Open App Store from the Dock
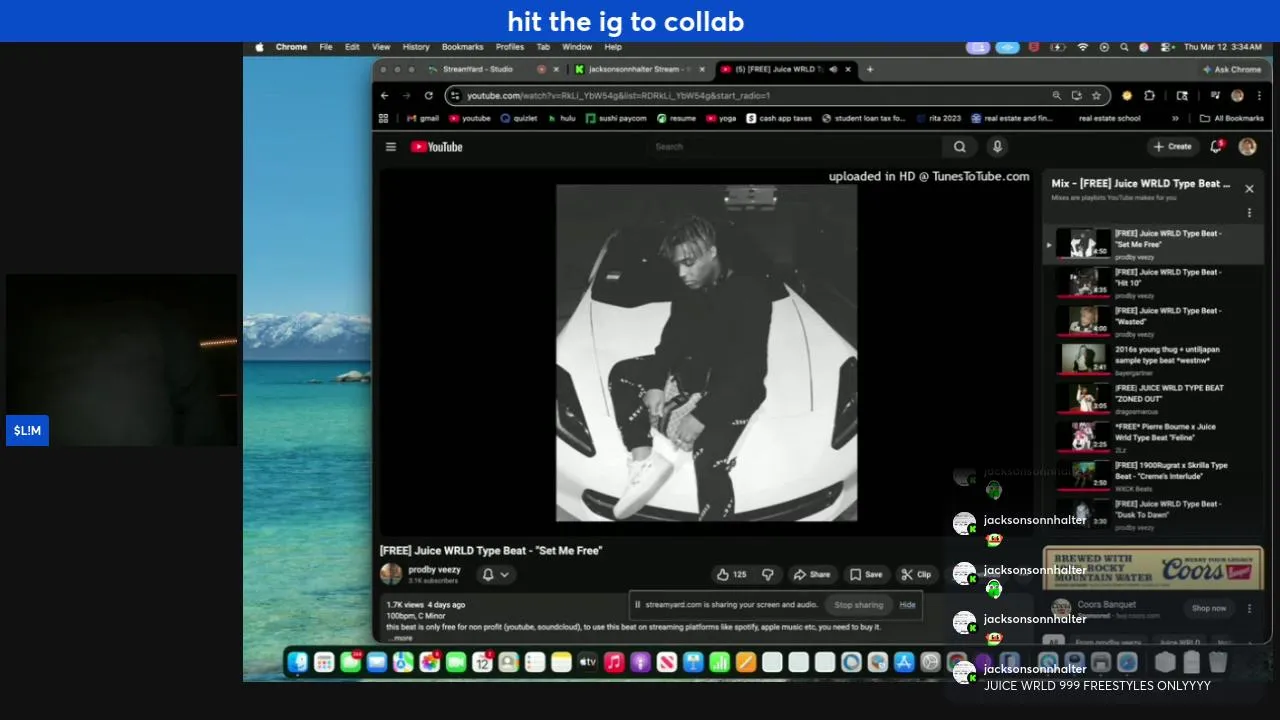 [904, 662]
